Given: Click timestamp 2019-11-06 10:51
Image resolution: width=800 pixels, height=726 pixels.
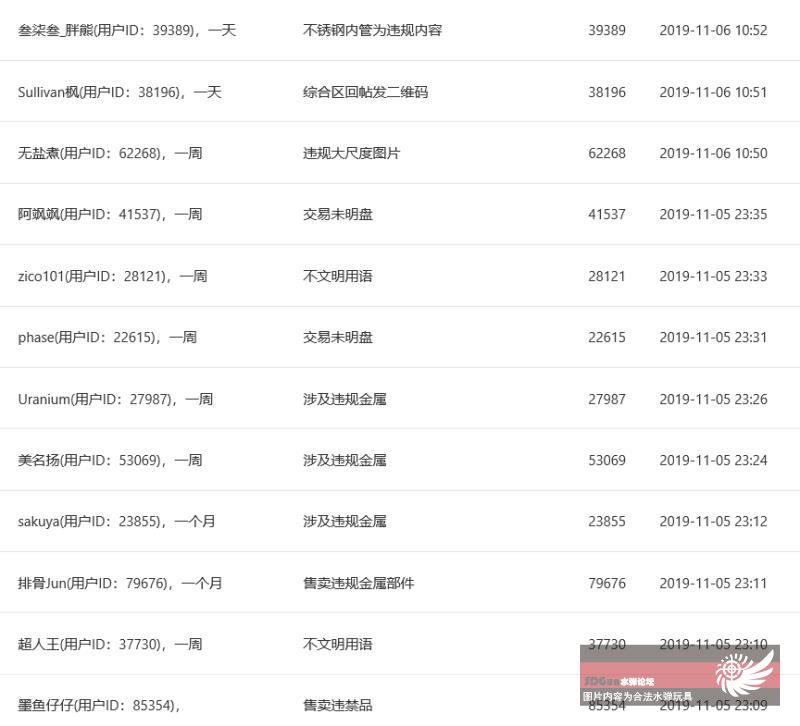Looking at the screenshot, I should [713, 92].
